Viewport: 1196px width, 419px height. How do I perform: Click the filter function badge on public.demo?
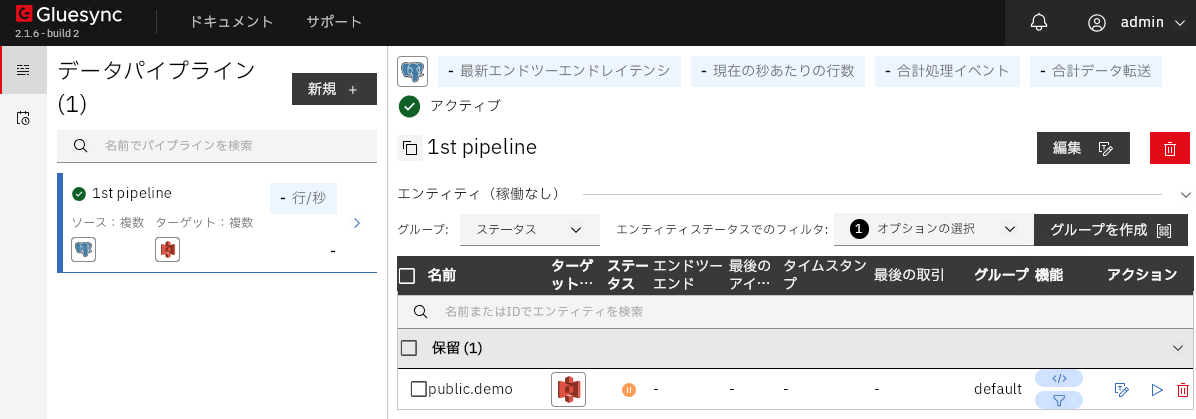tap(1059, 400)
